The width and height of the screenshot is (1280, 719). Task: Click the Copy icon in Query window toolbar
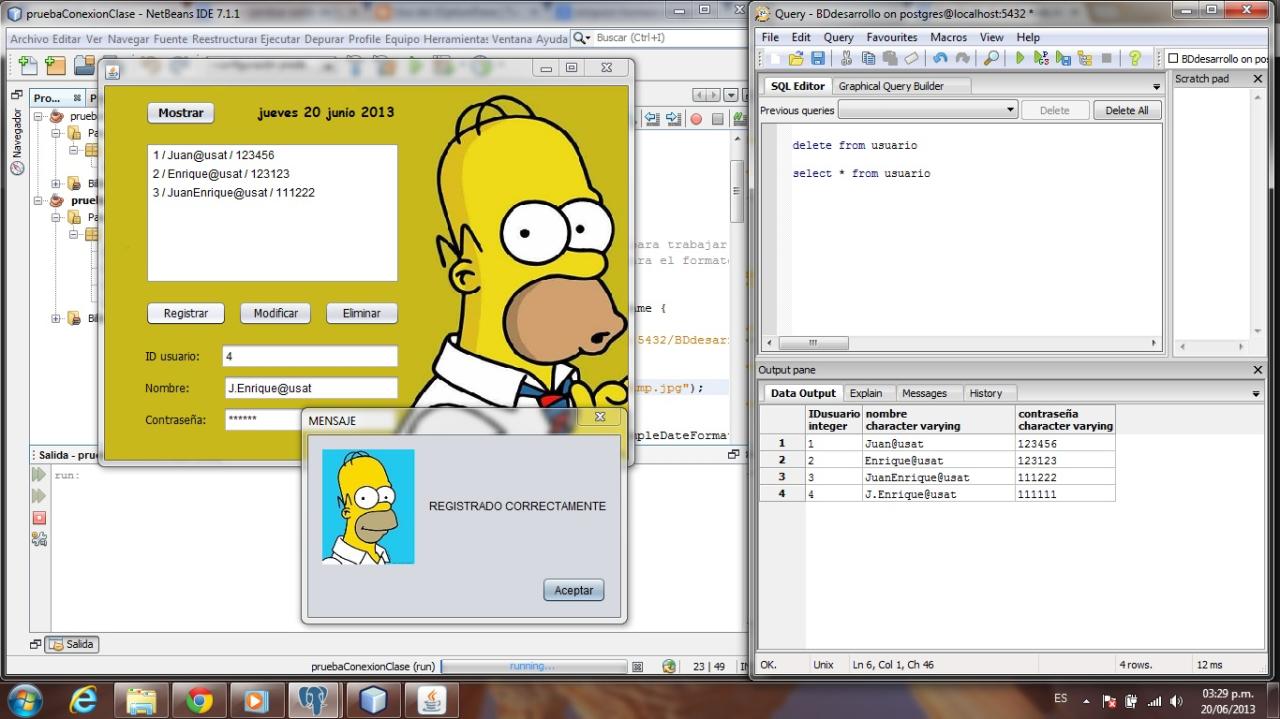click(x=868, y=59)
